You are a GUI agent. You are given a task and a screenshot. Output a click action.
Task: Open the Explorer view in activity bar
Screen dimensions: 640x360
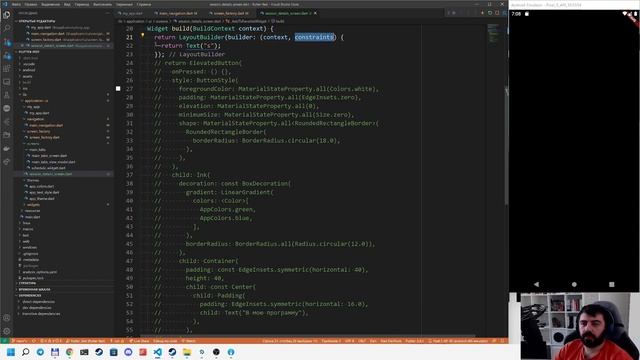point(7,15)
